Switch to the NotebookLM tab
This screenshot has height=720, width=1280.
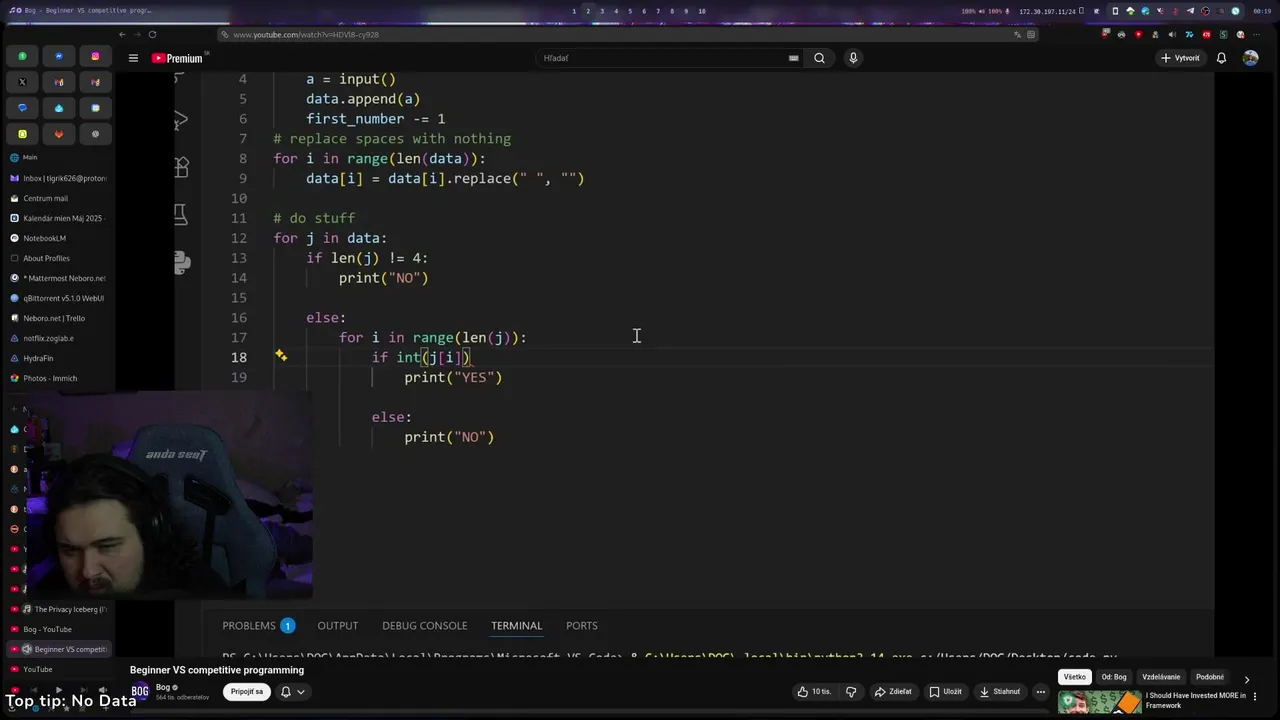[x=58, y=238]
